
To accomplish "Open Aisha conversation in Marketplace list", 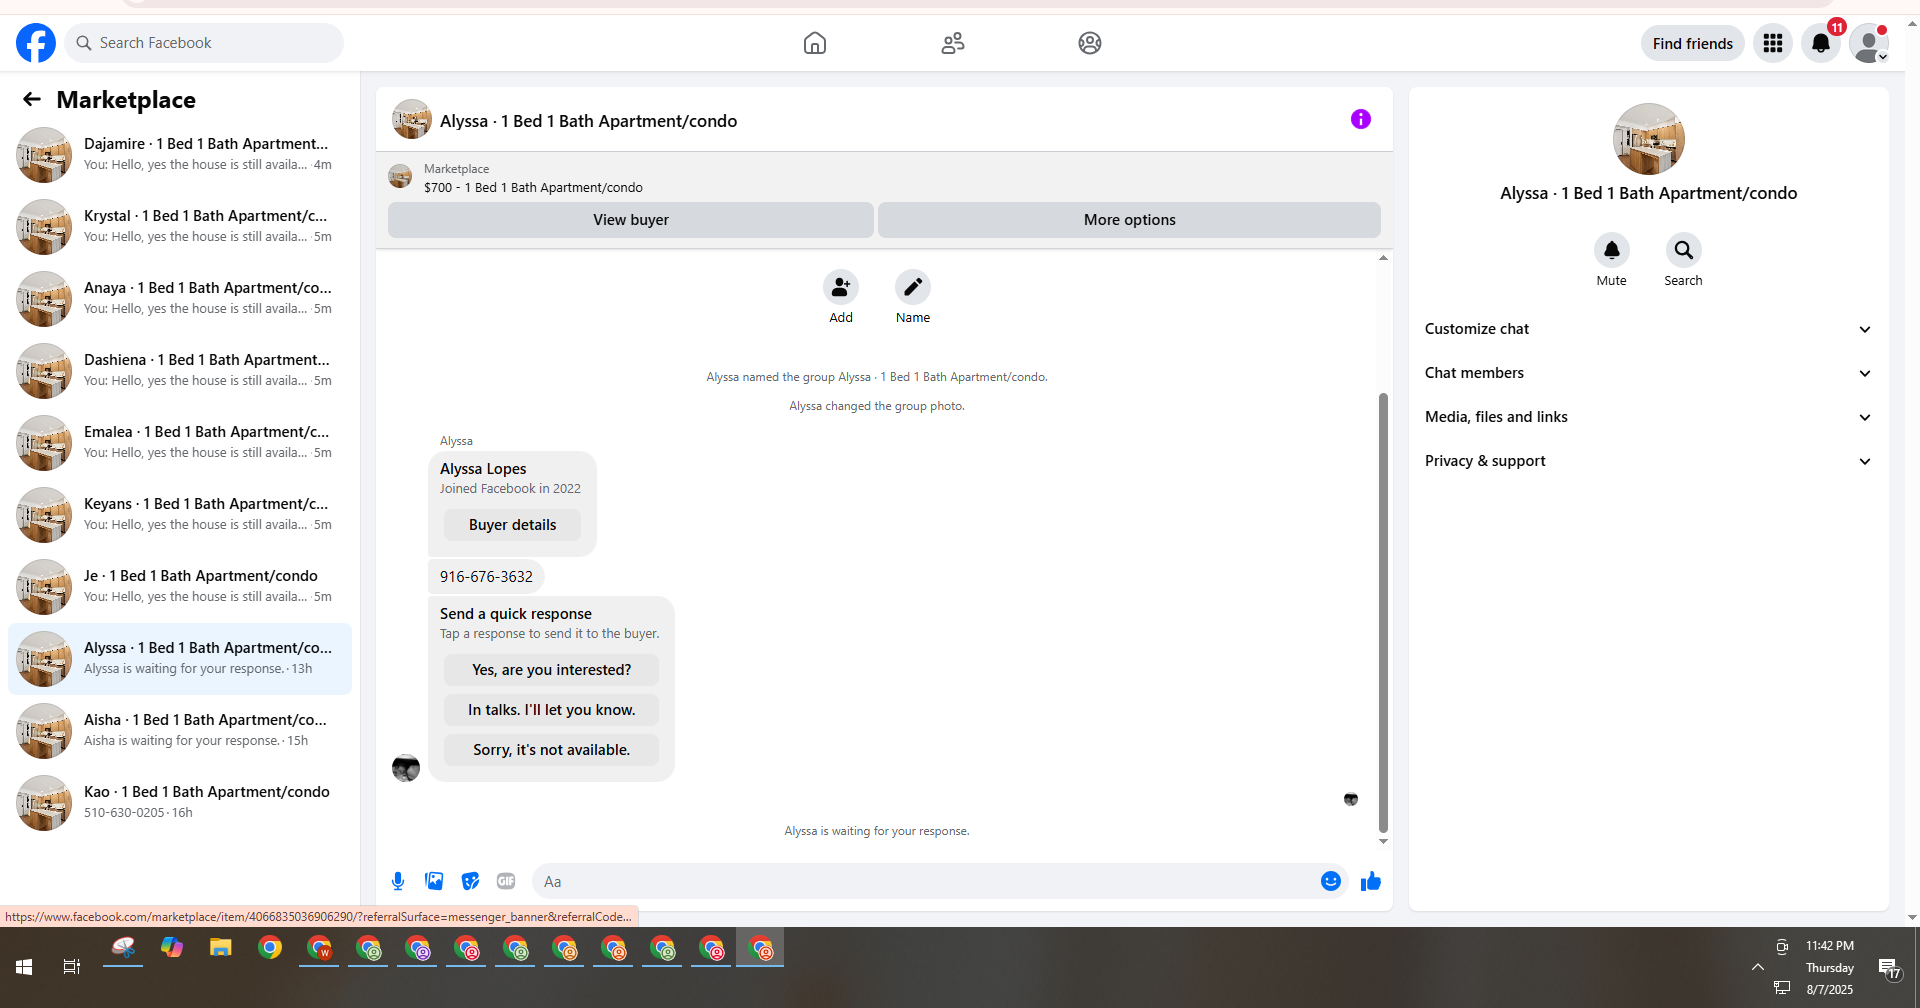I will click(180, 731).
